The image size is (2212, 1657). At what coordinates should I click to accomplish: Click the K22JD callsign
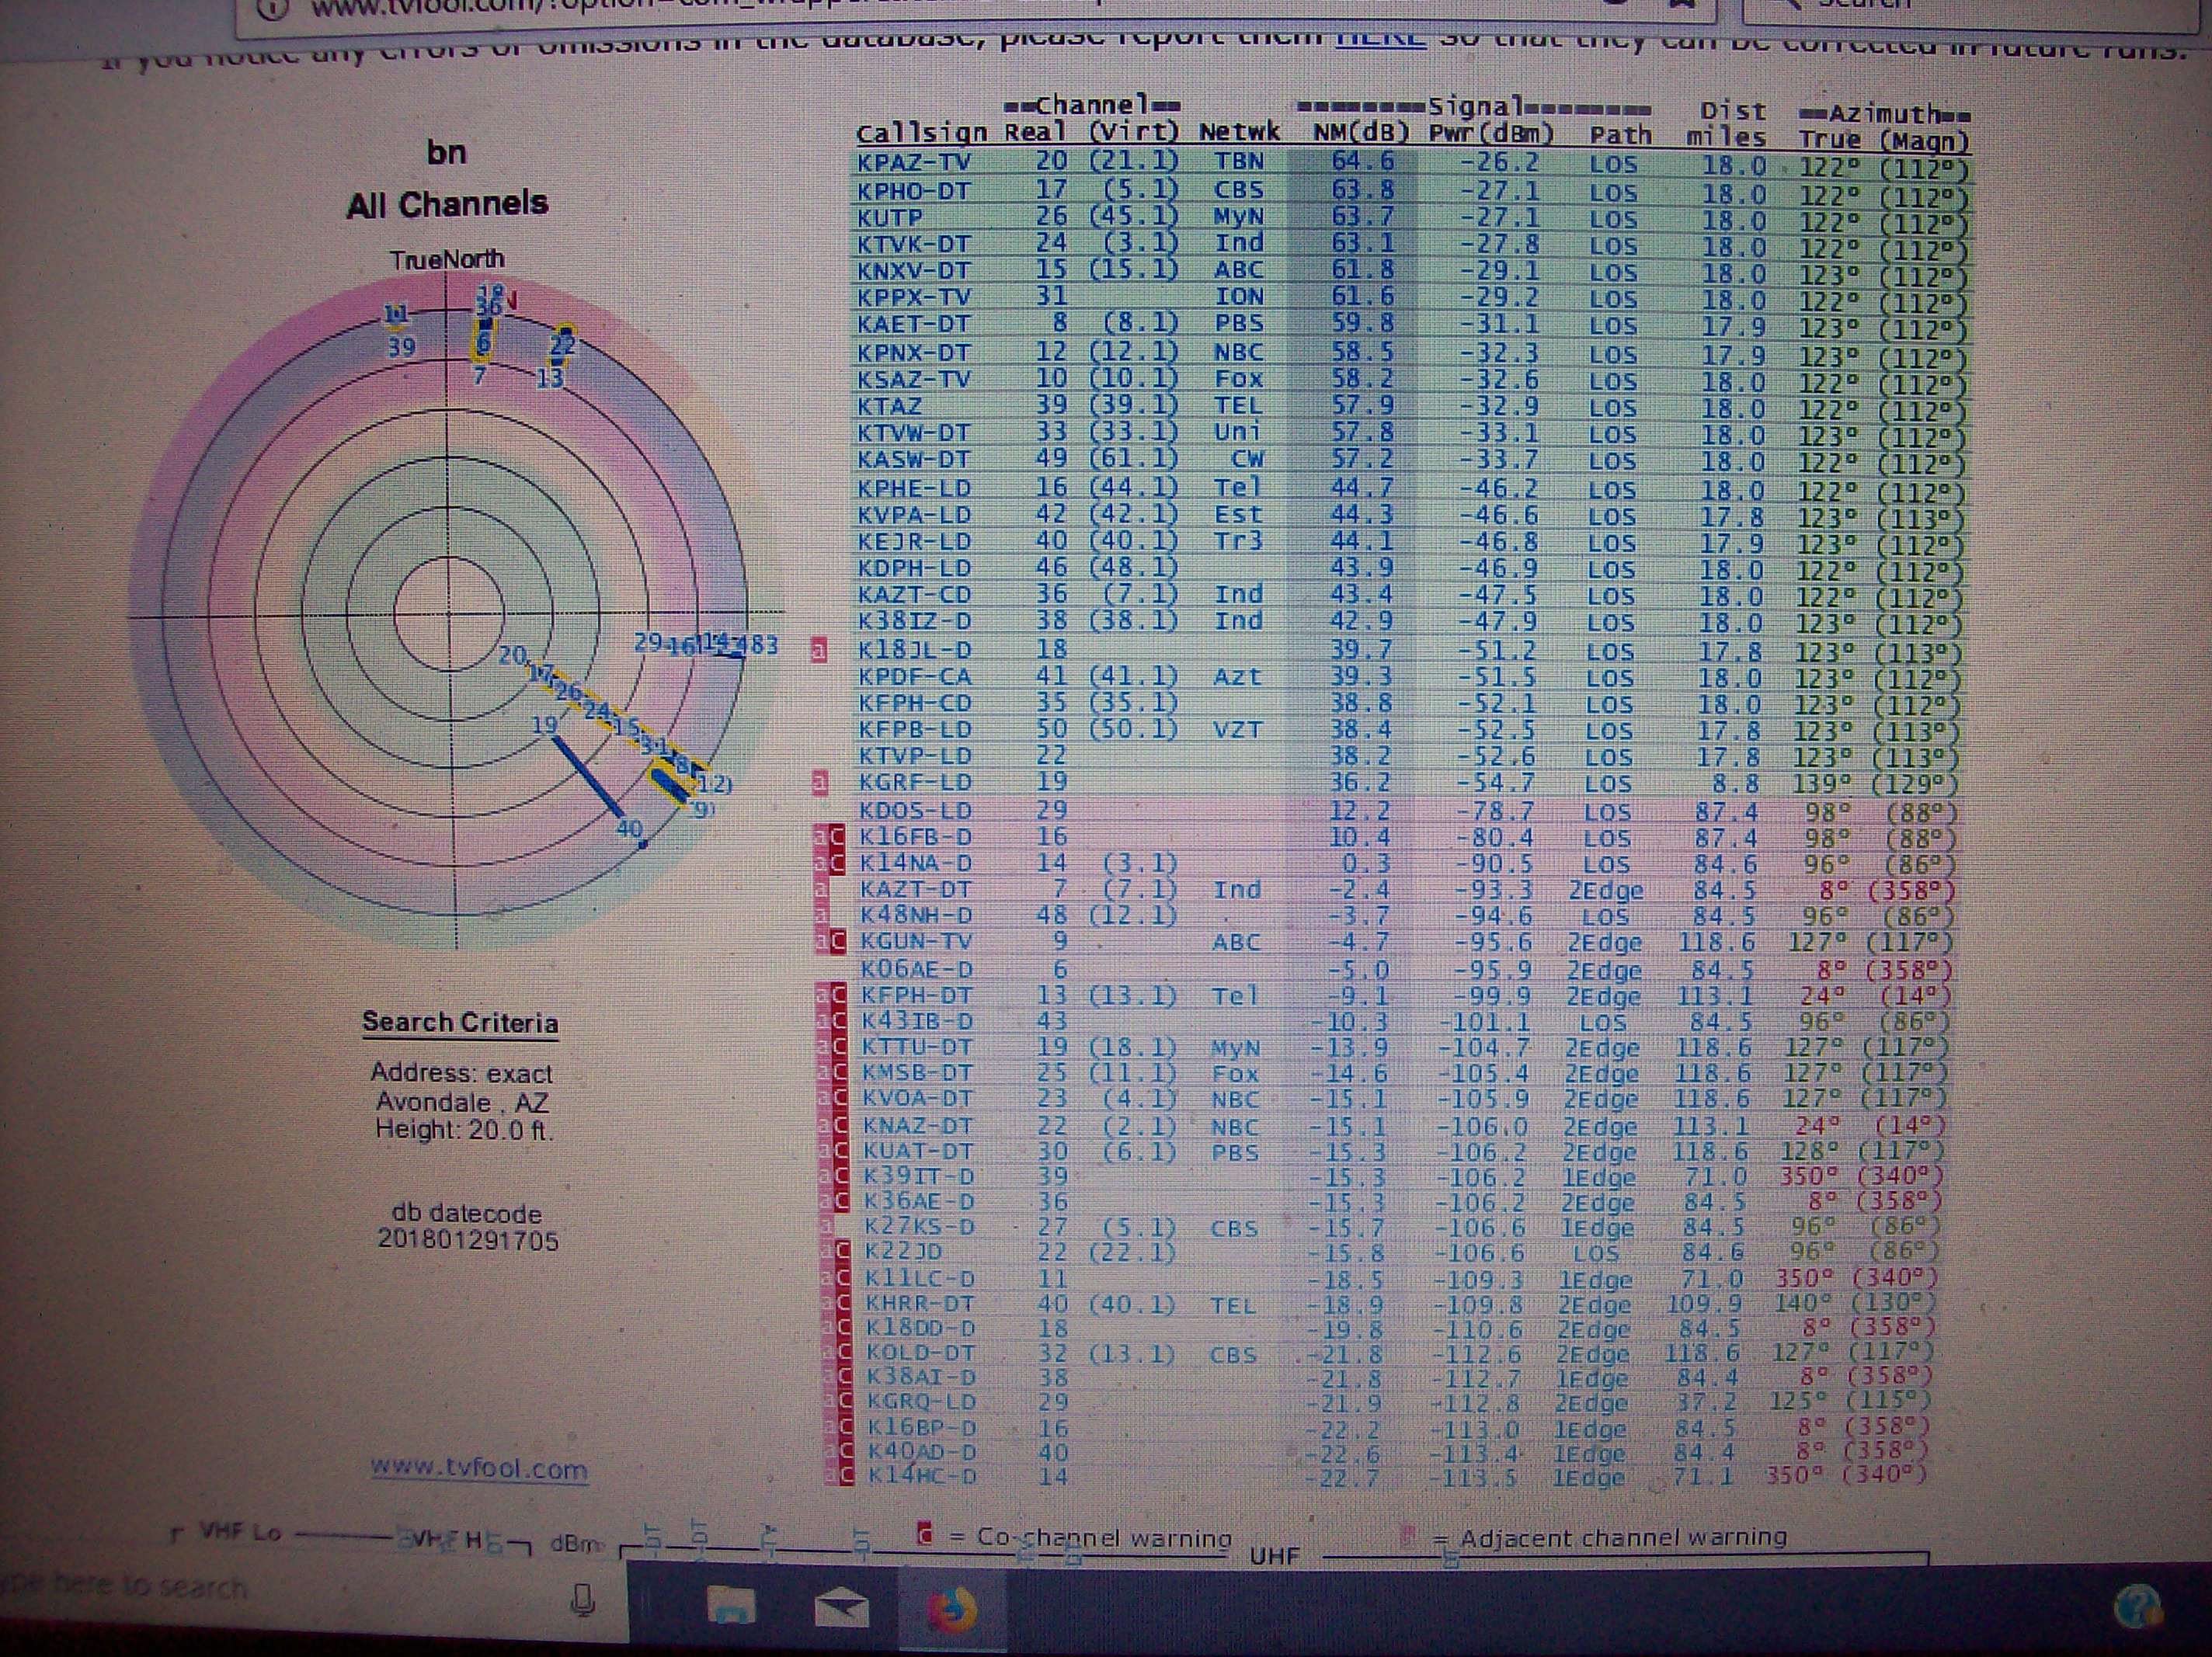903,1252
